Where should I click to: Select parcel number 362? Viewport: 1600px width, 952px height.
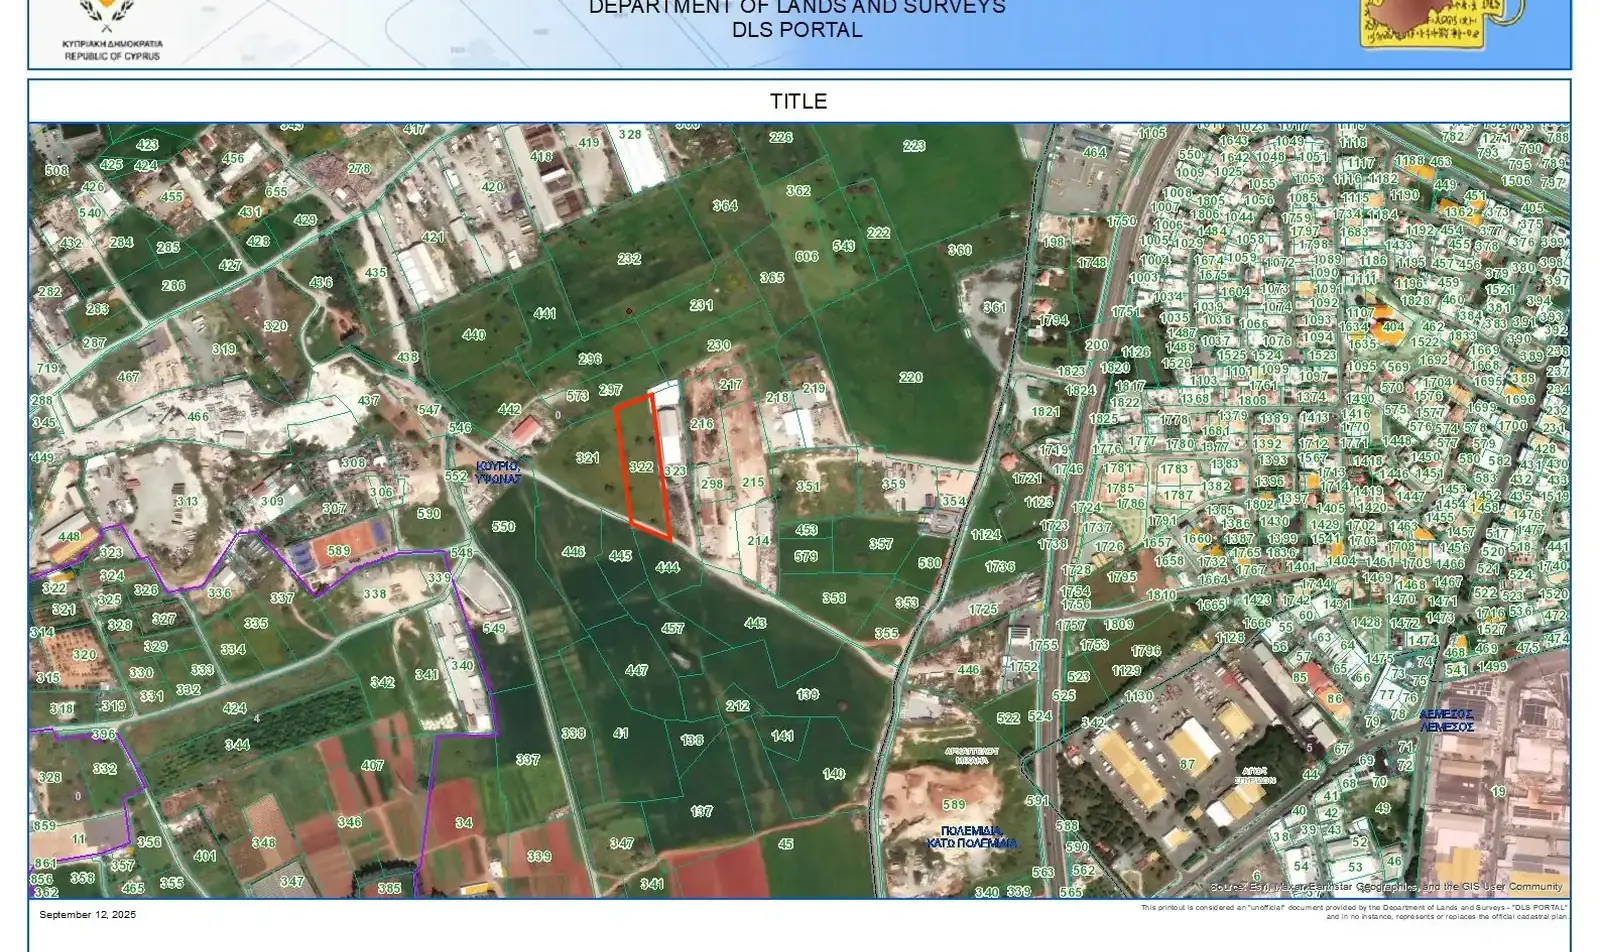[798, 191]
